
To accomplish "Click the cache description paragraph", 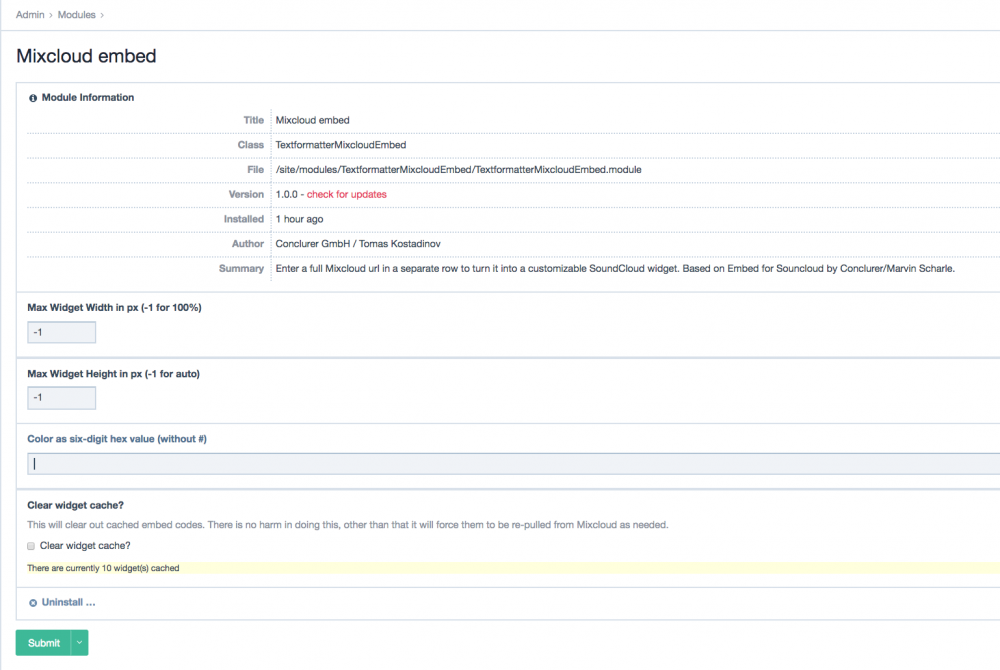I will tap(348, 525).
